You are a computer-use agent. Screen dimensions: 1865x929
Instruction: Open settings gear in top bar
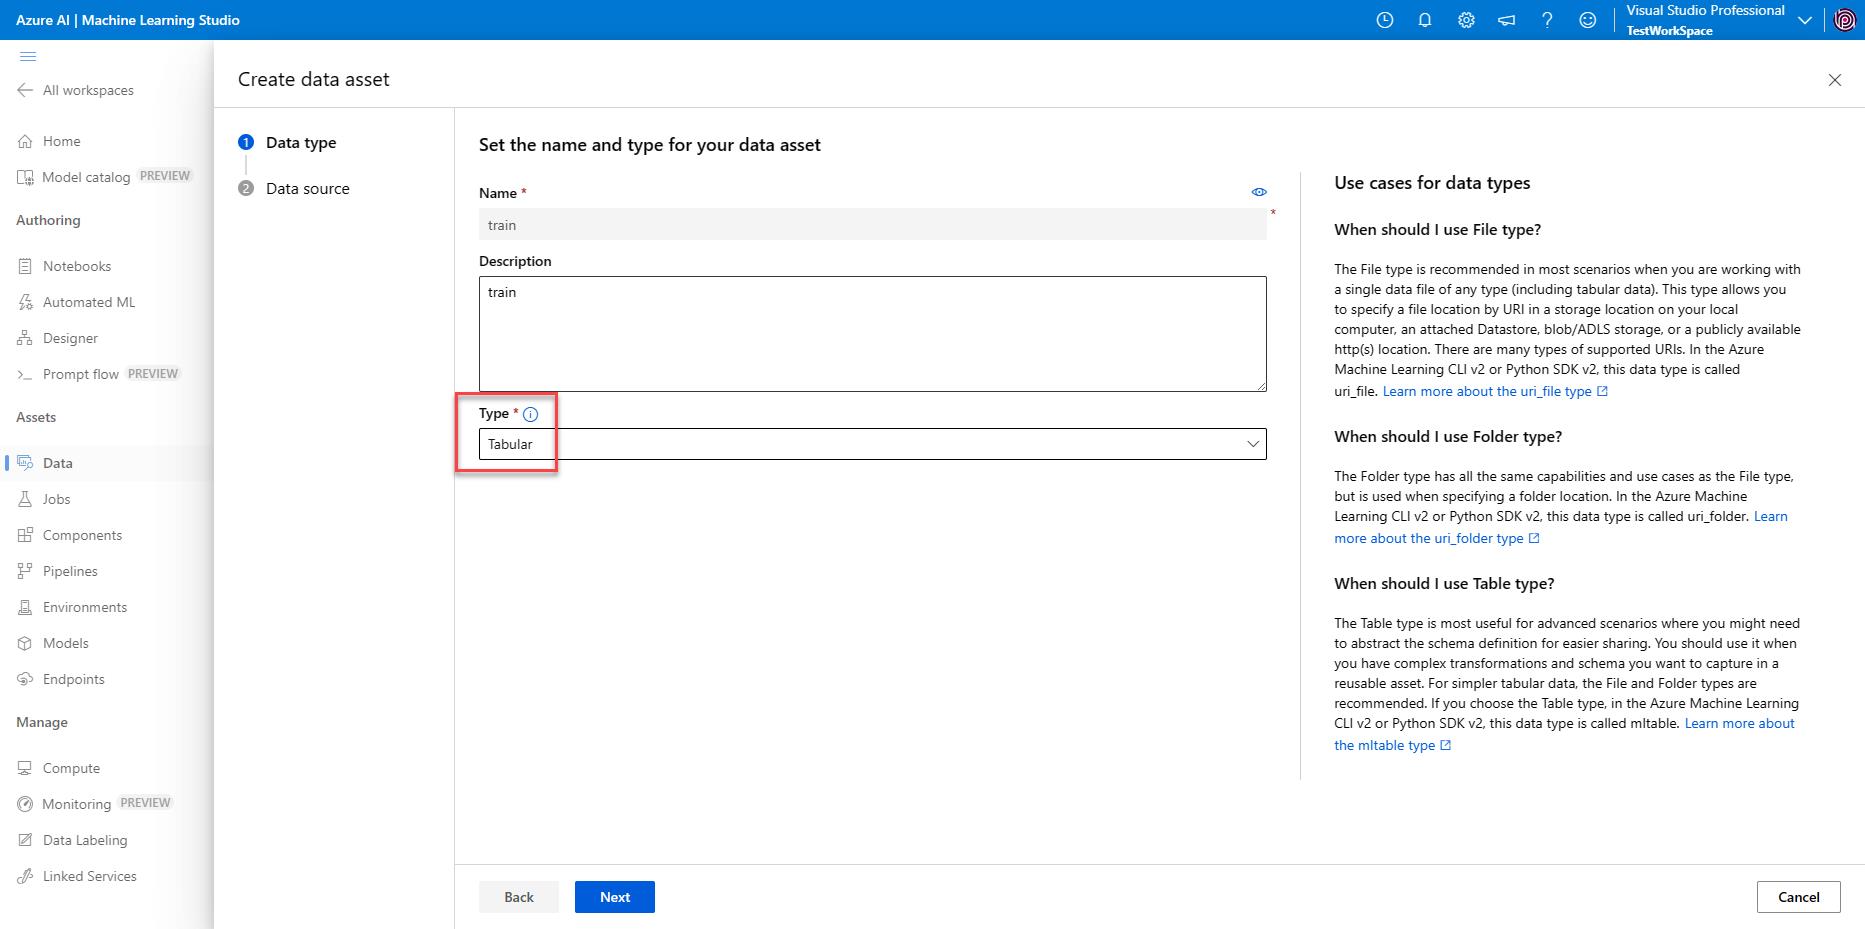1466,20
